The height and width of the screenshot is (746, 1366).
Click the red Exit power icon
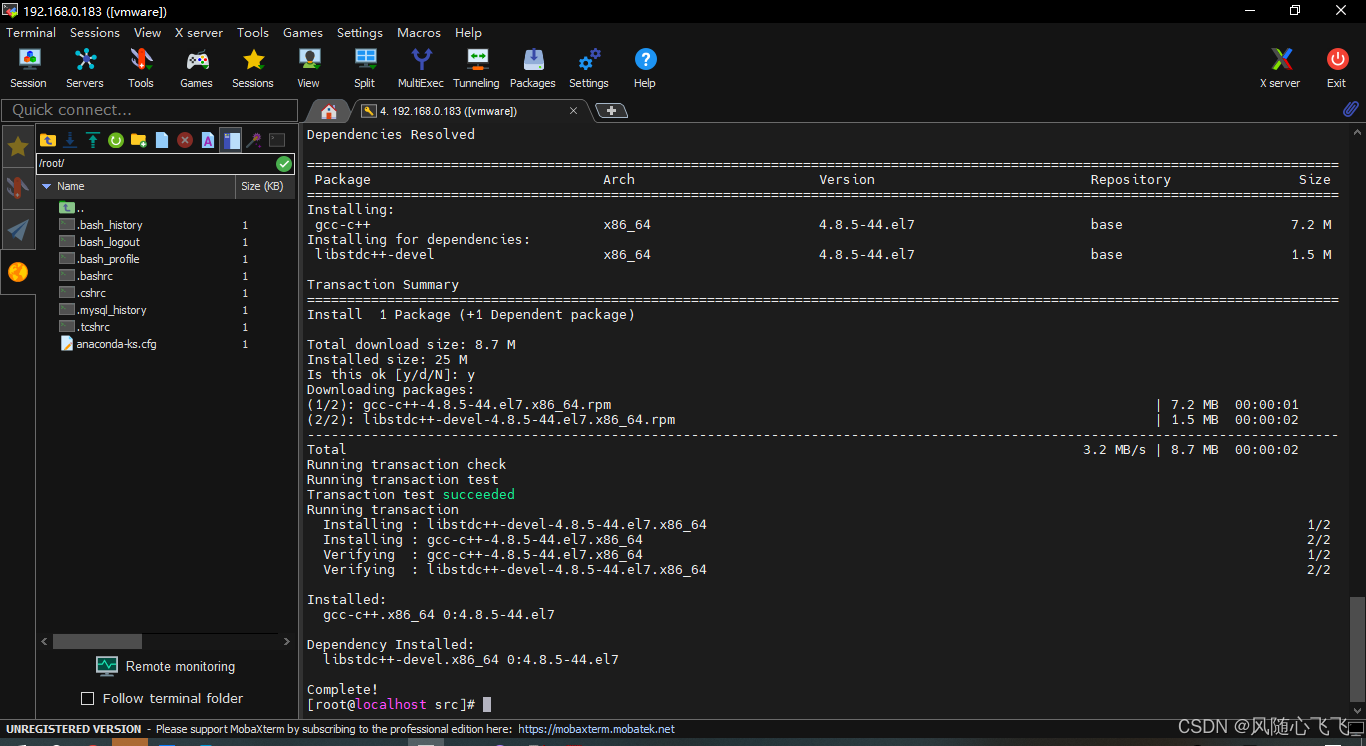click(1337, 68)
